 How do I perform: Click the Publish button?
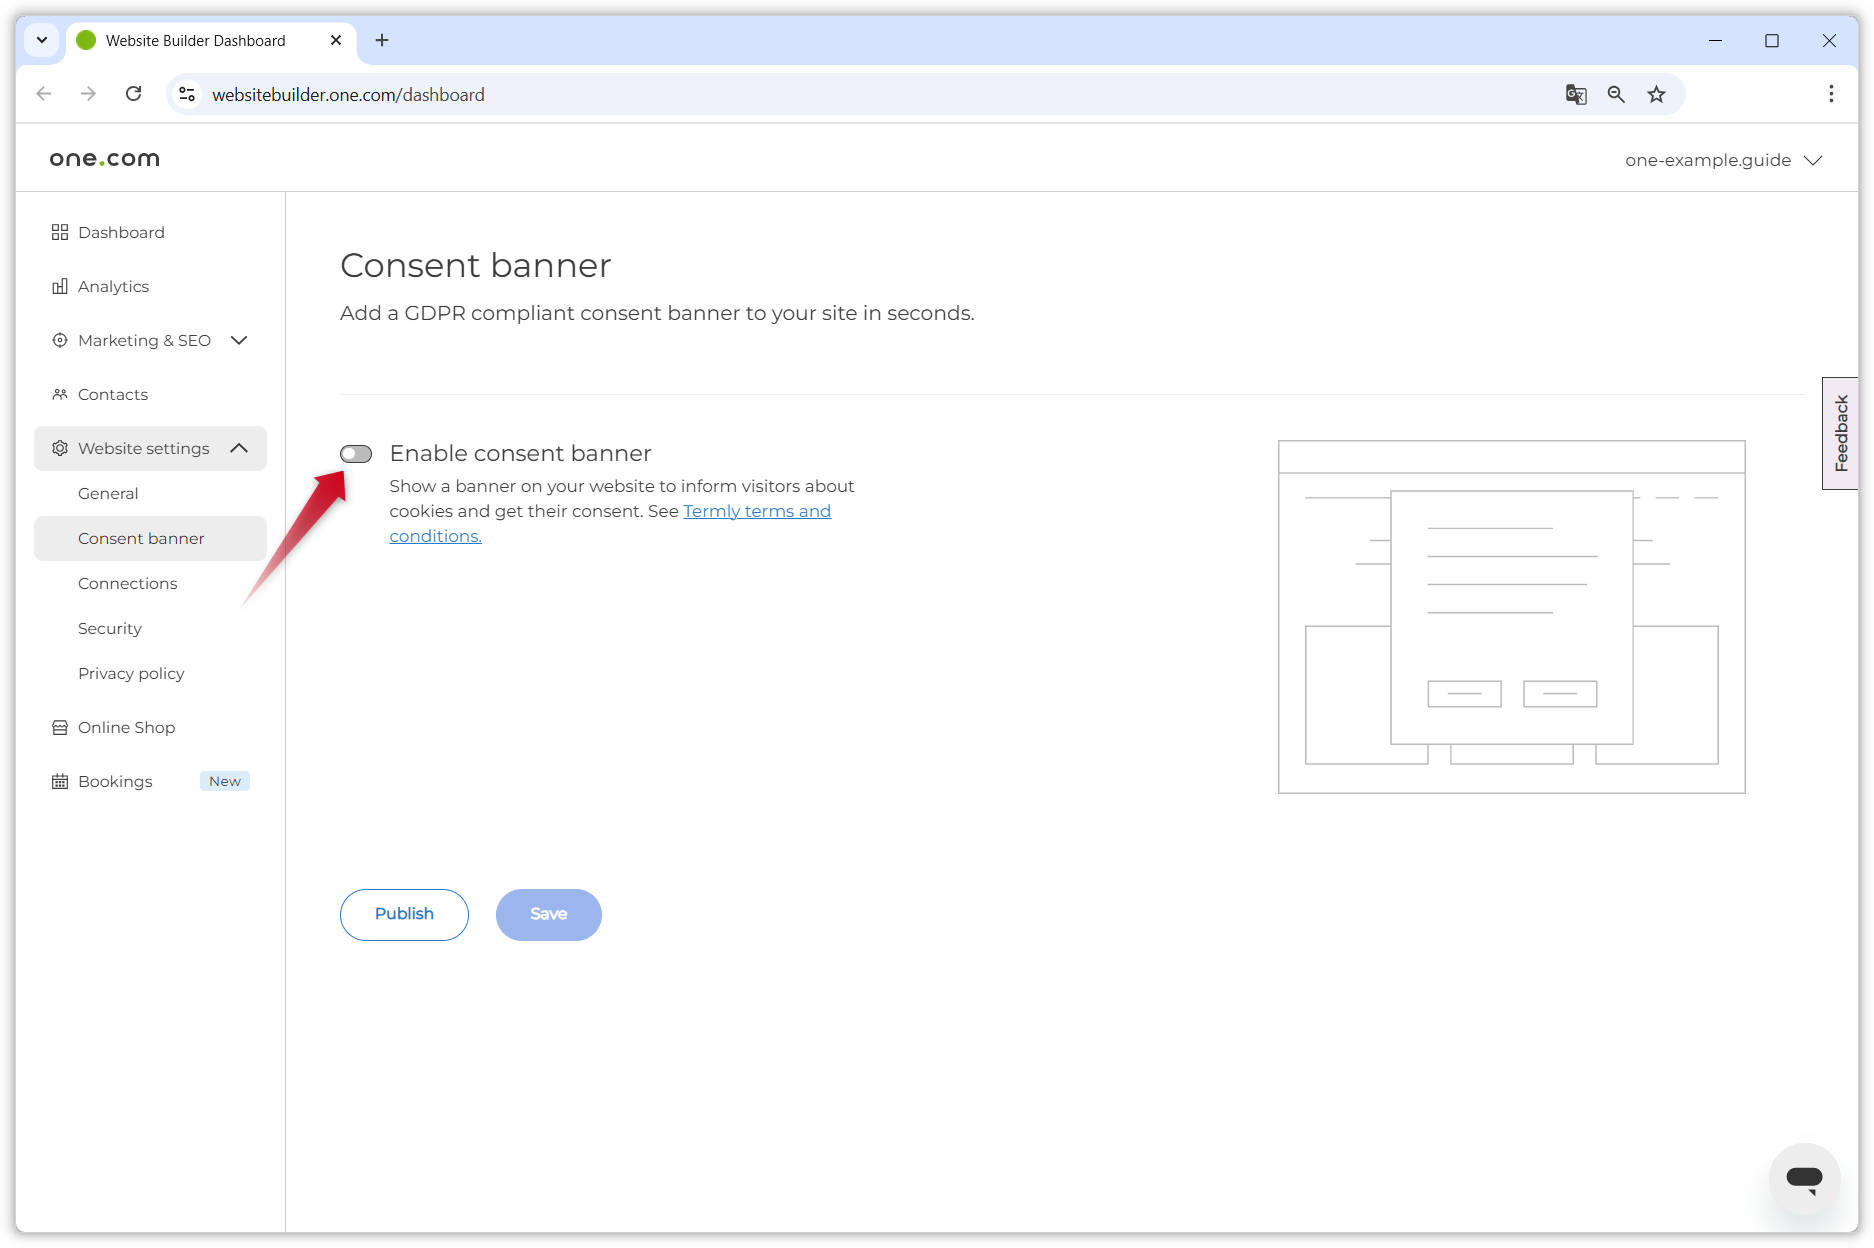(x=404, y=914)
